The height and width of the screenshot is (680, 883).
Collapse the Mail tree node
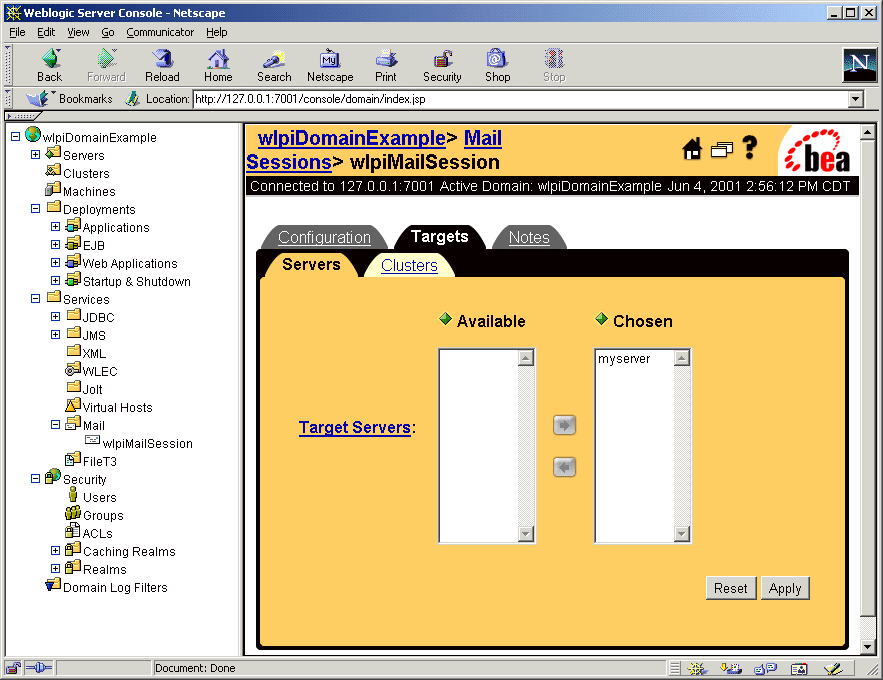click(55, 425)
